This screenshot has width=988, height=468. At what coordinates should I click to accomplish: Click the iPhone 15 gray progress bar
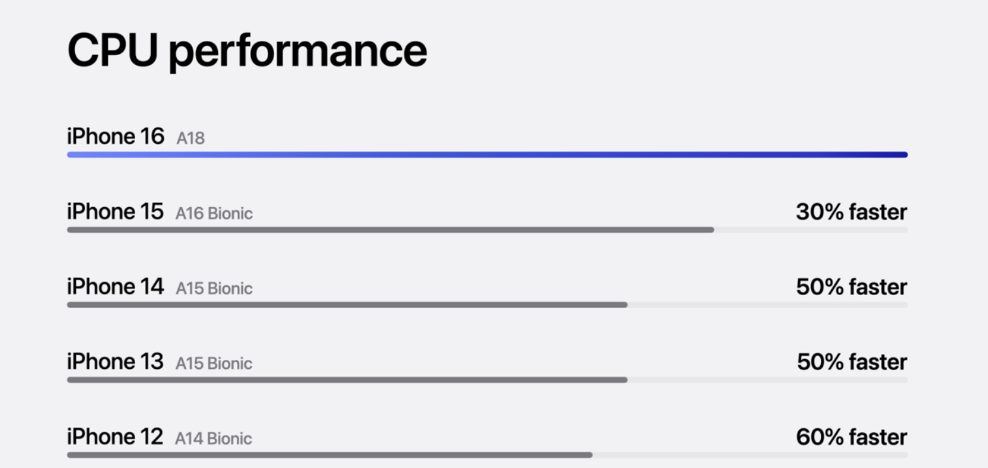390,230
